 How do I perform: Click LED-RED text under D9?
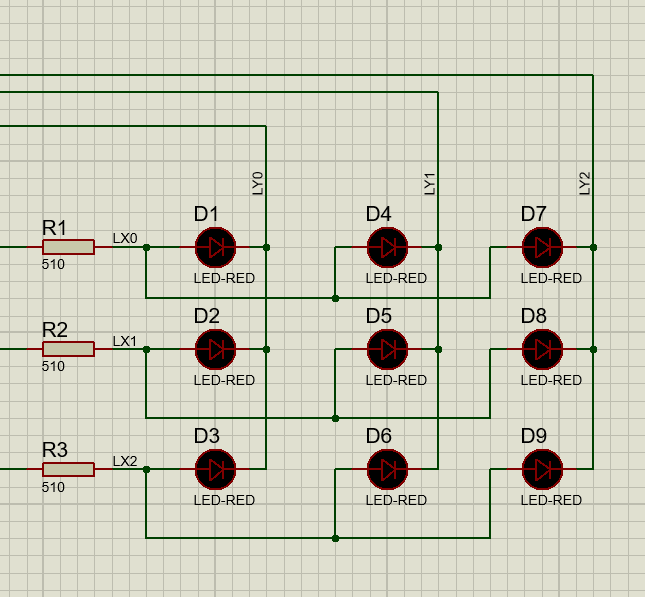click(x=551, y=500)
